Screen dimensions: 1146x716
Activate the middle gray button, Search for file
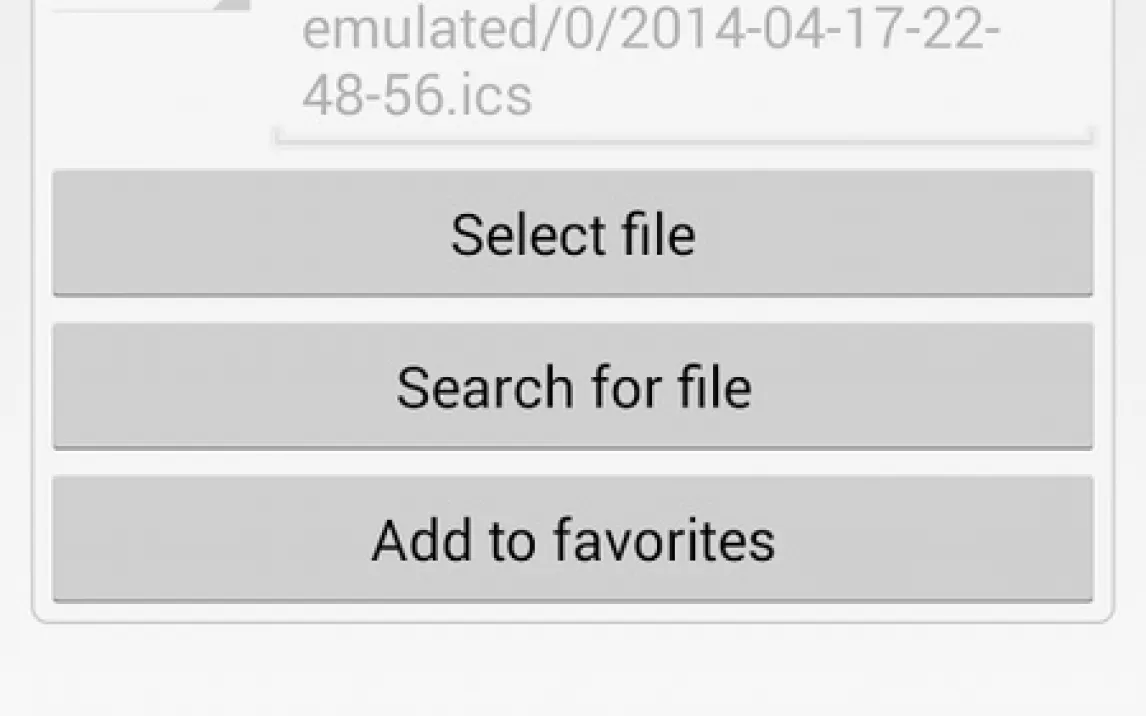tap(573, 386)
